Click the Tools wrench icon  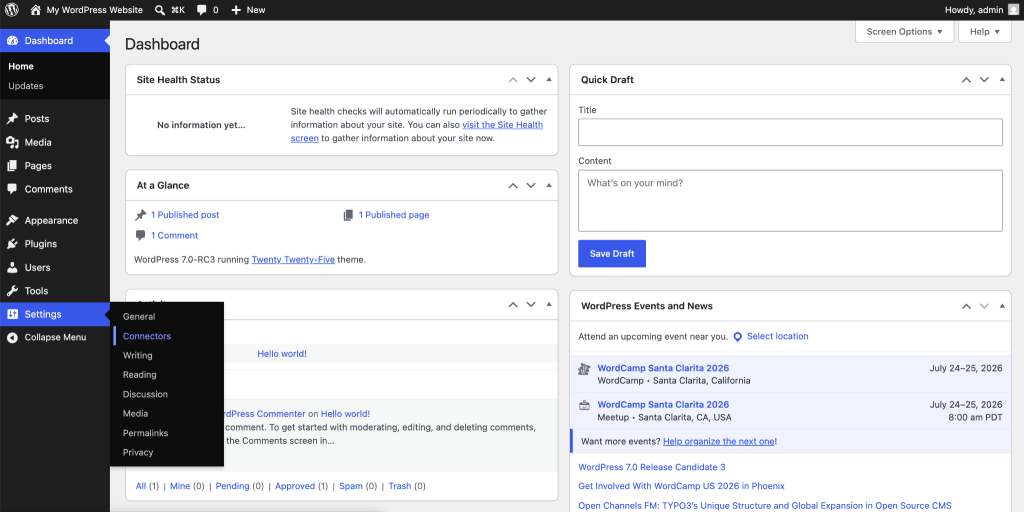[12, 291]
